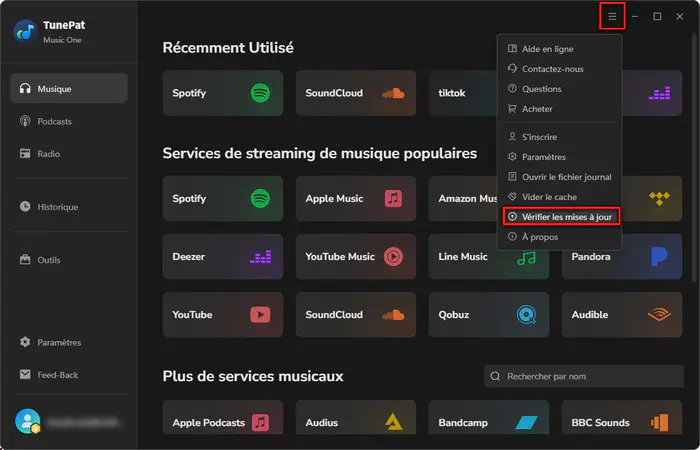700x450 pixels.
Task: Select Contactez-nous from the menu
Action: tap(559, 69)
